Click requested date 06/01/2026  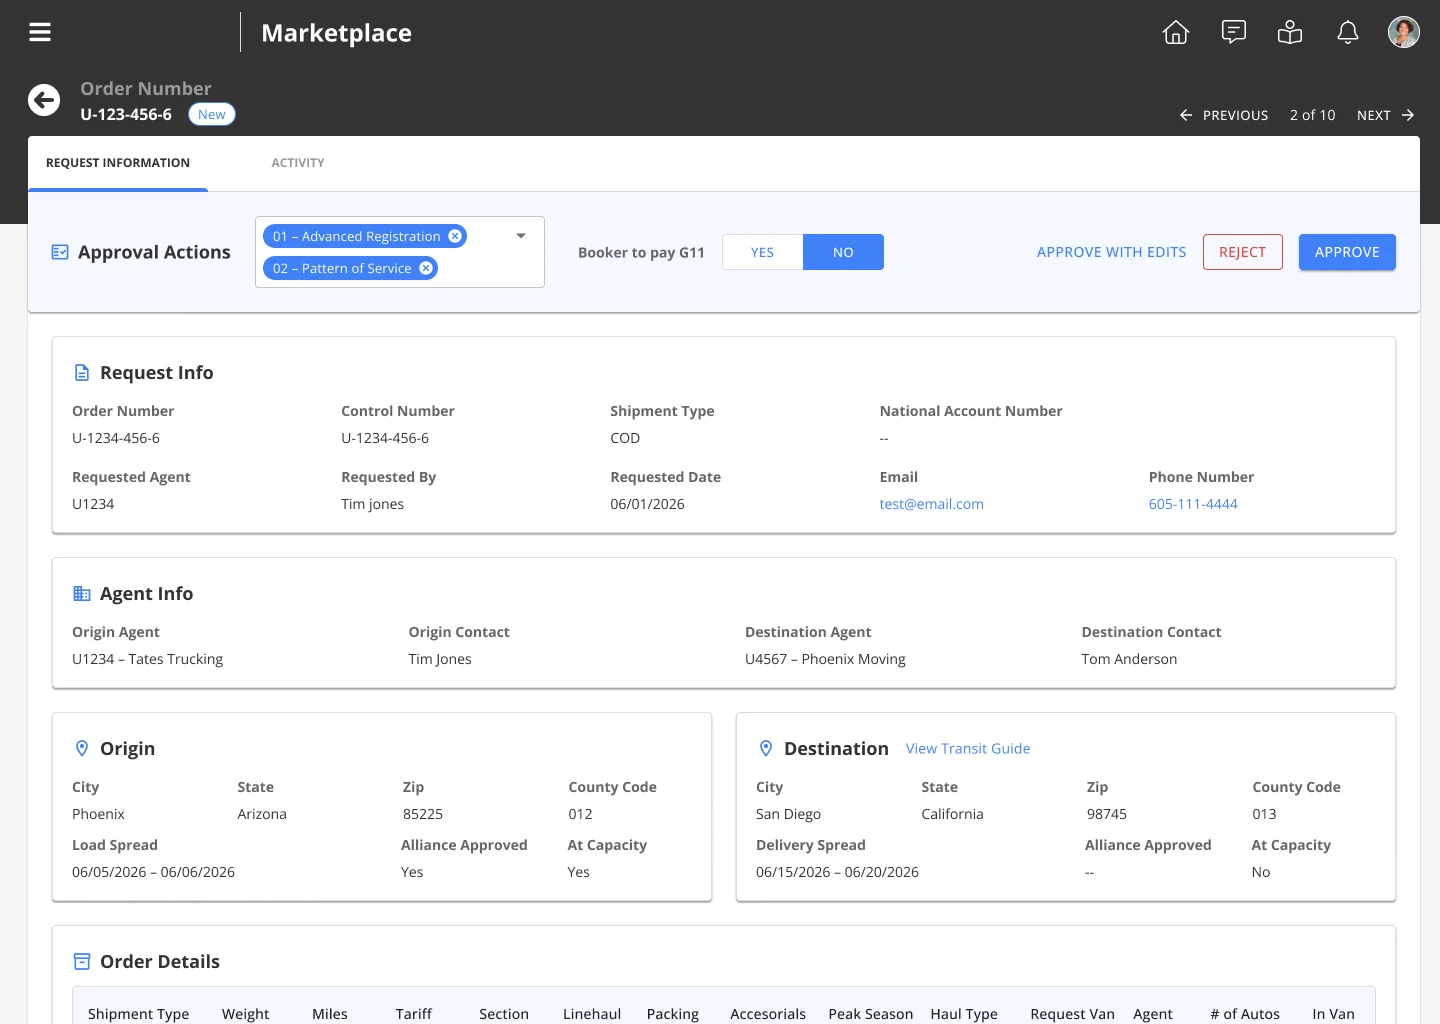point(647,504)
